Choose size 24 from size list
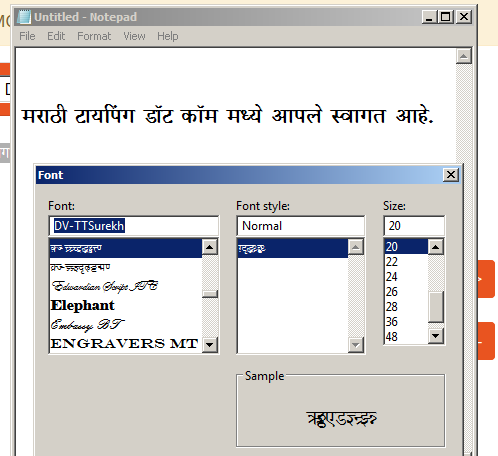 (x=406, y=277)
